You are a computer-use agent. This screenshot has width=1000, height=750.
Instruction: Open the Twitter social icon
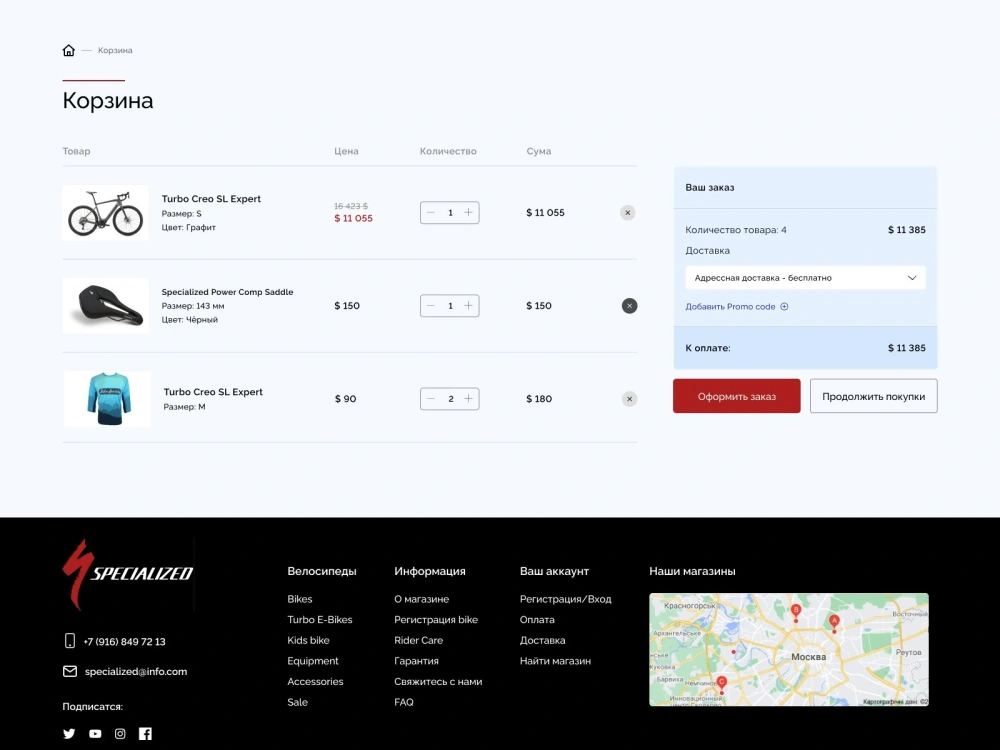click(69, 734)
